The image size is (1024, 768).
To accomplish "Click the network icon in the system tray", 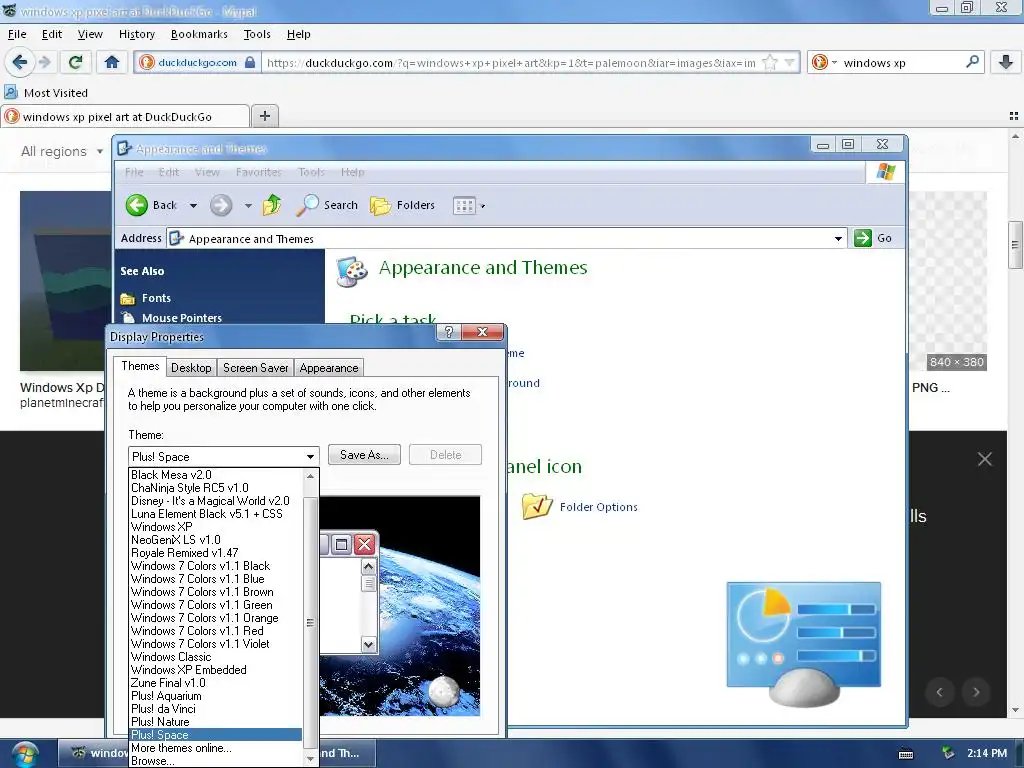I will click(948, 753).
